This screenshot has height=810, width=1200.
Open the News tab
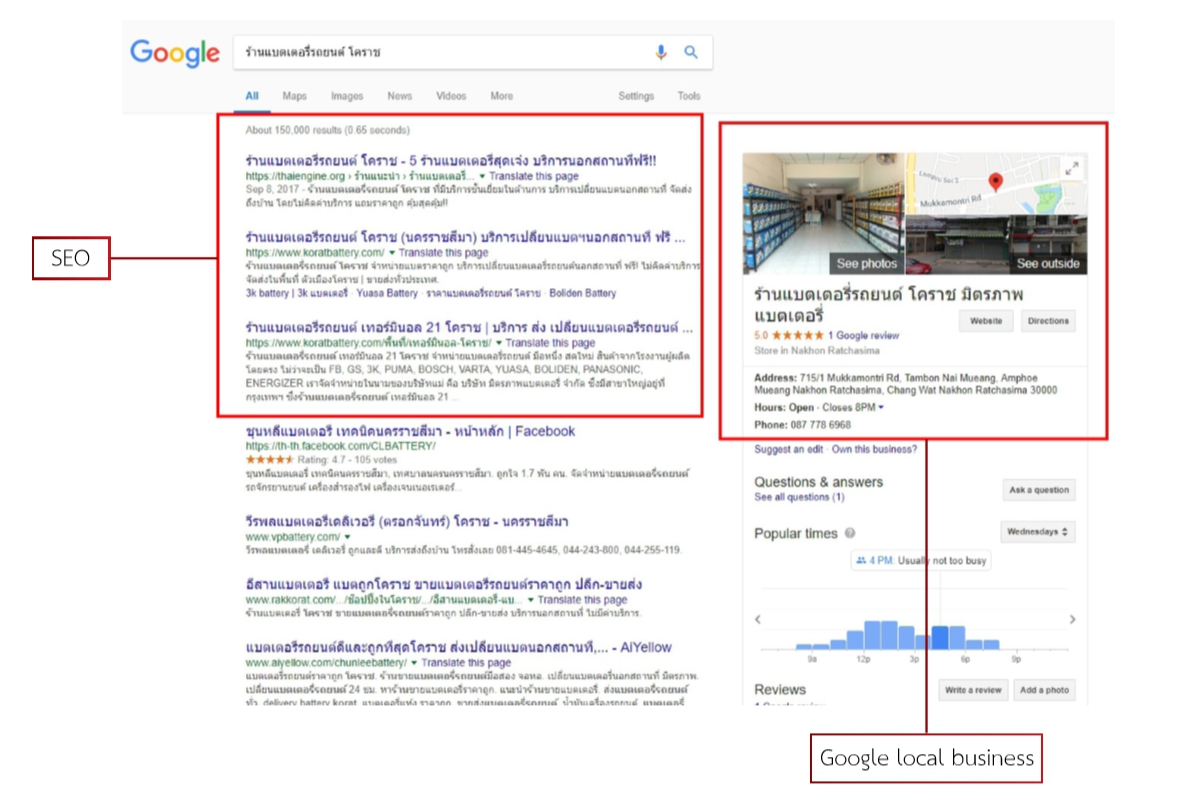click(x=400, y=96)
